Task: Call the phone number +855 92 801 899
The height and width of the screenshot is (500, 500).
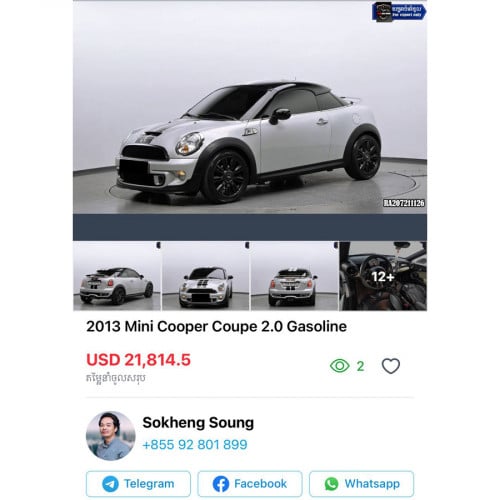Action: [x=195, y=444]
